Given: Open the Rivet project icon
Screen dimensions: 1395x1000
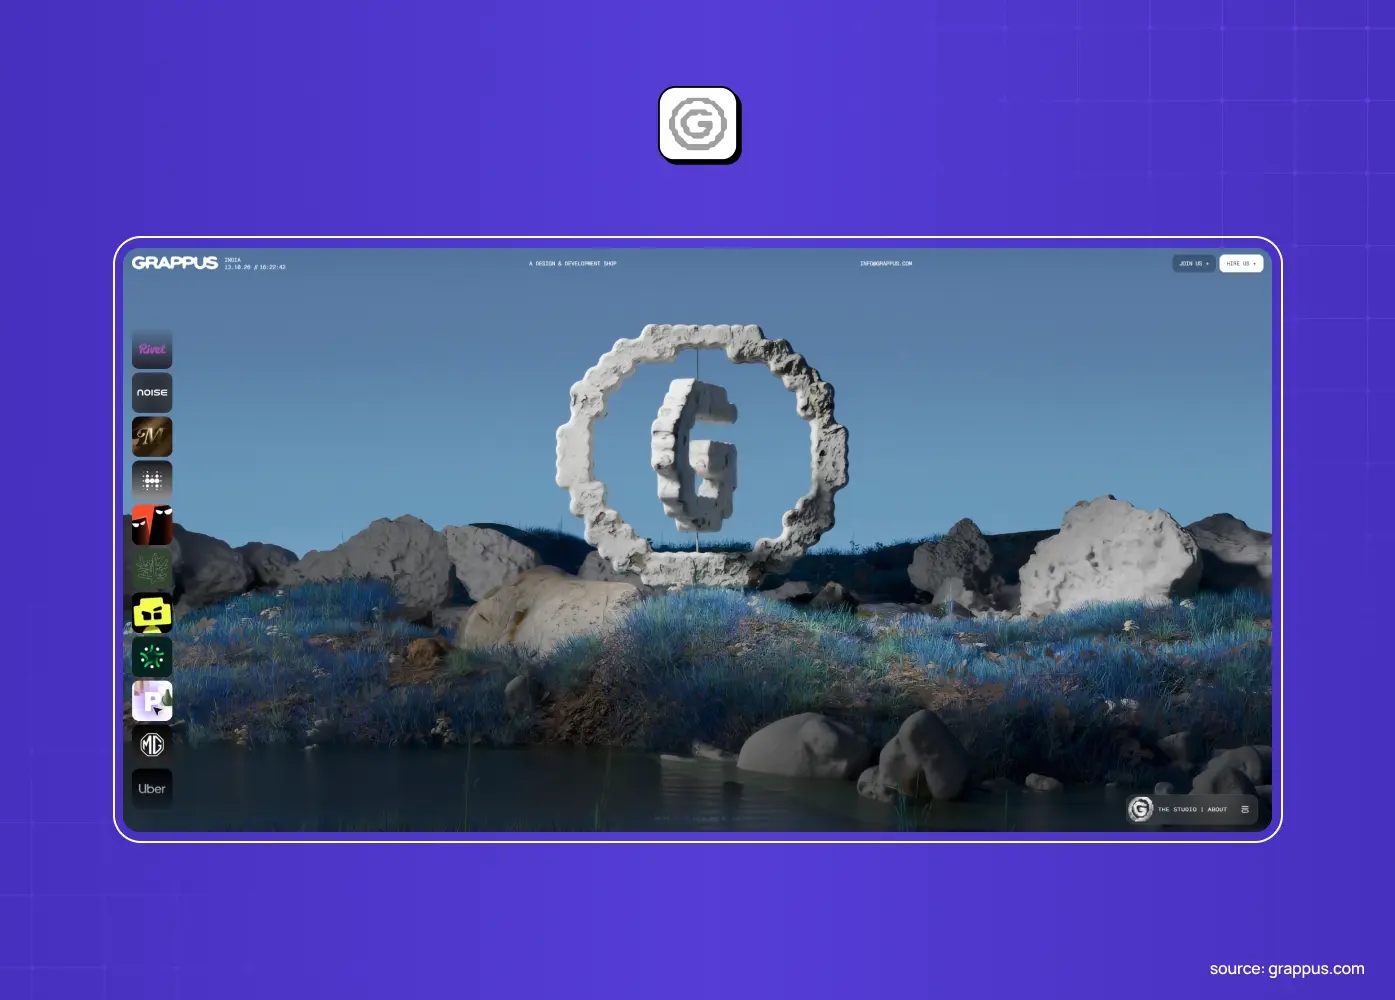Looking at the screenshot, I should 152,349.
